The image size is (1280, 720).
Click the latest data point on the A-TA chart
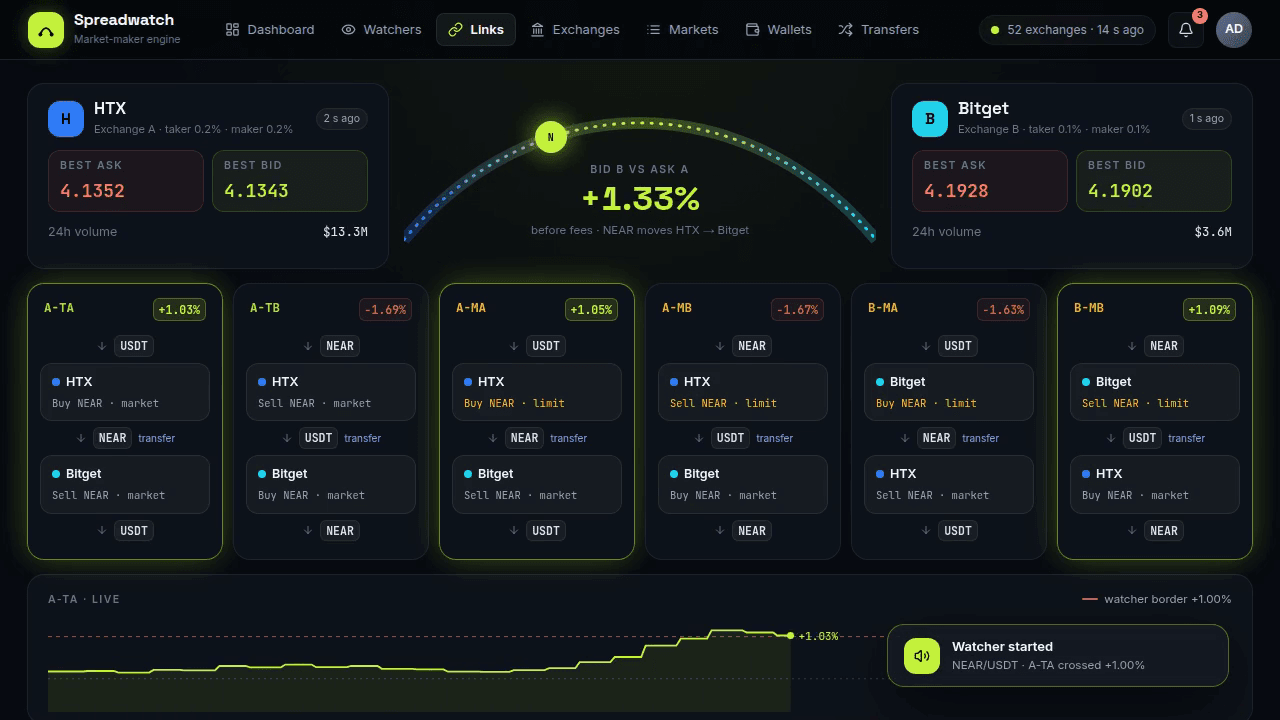tap(790, 636)
